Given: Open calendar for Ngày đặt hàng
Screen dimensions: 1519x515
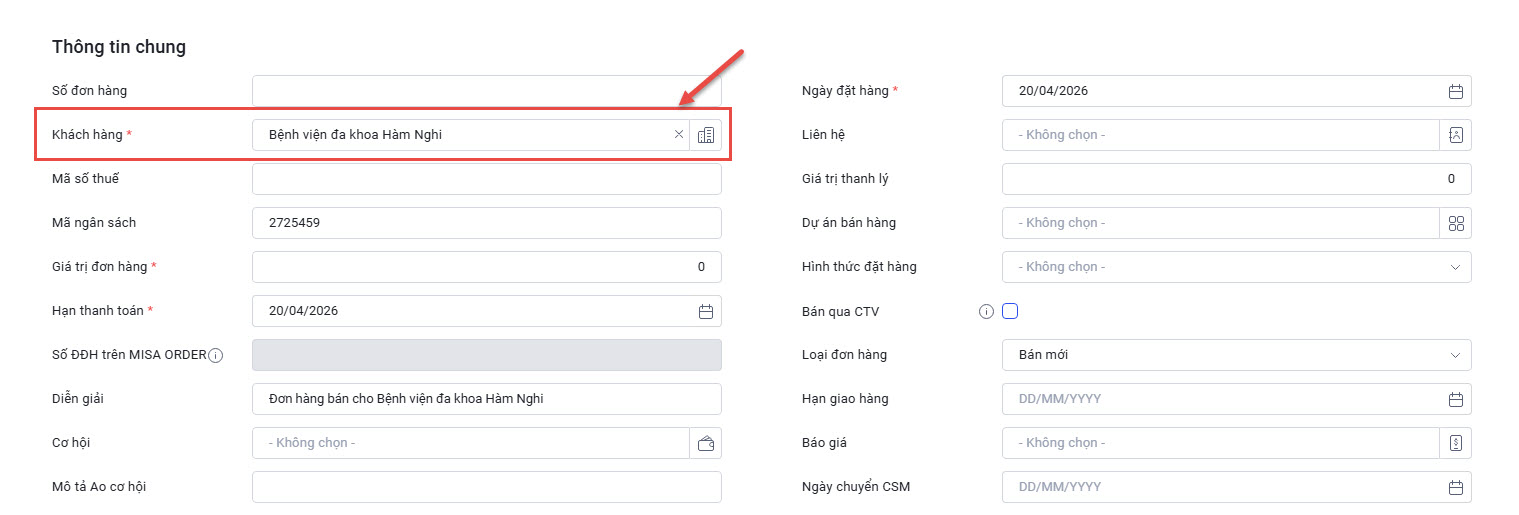Looking at the screenshot, I should (x=1455, y=91).
